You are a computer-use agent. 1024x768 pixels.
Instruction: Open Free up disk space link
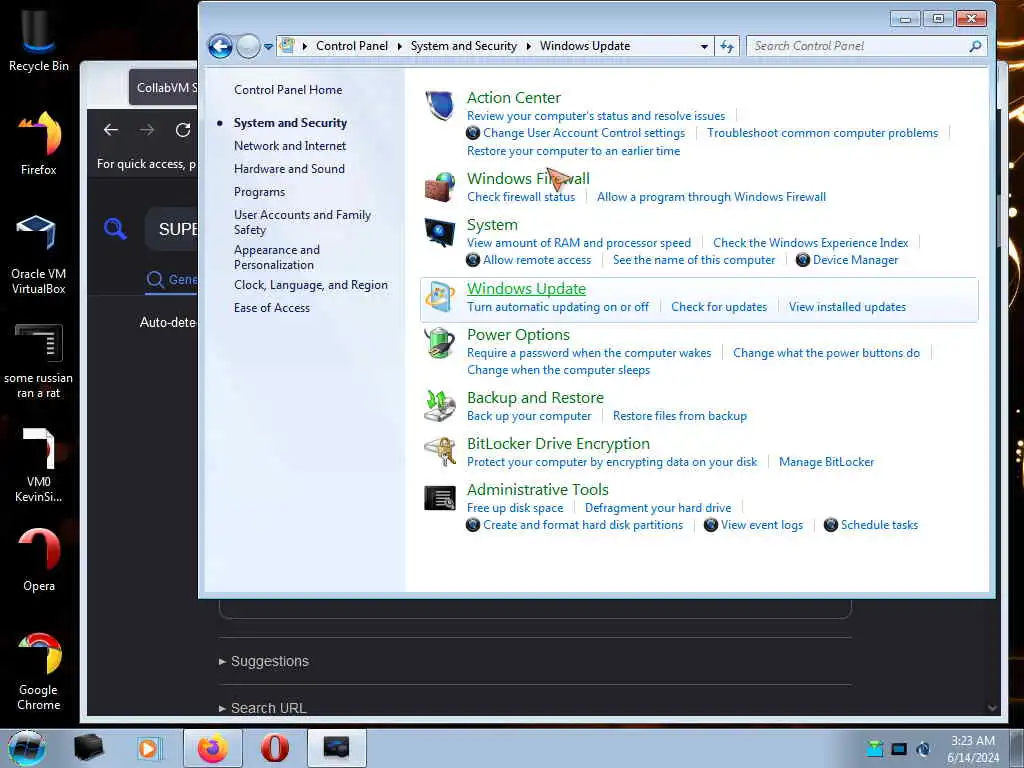515,507
